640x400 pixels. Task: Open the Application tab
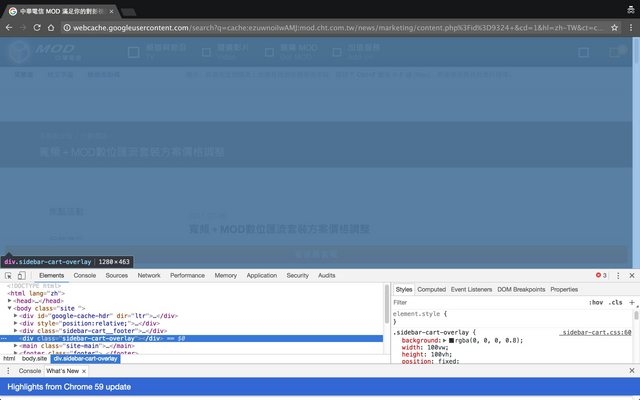[x=261, y=276]
